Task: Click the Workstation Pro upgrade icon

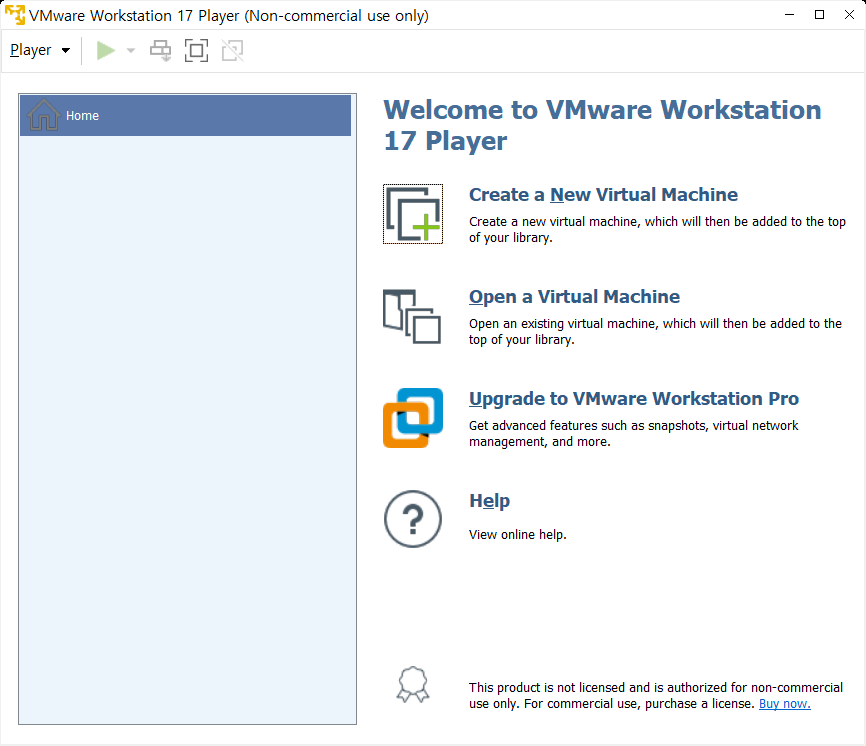Action: tap(413, 418)
